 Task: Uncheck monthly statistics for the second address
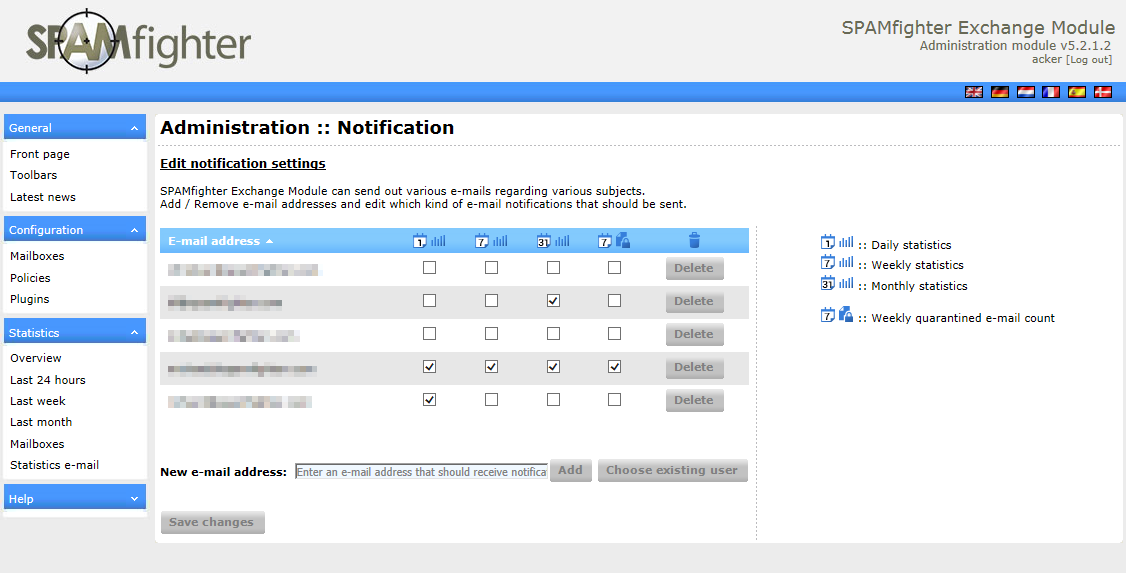[553, 301]
